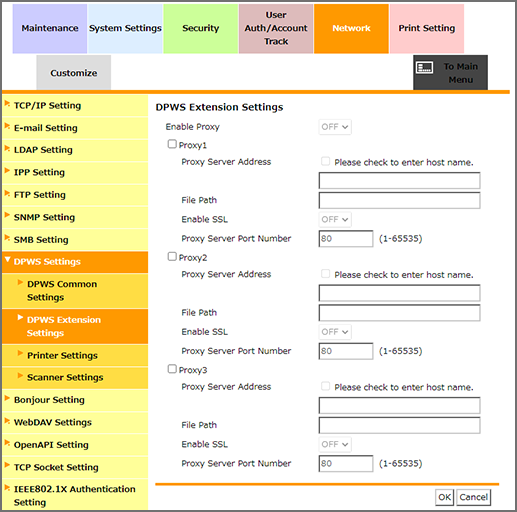Check the Proxy2 host name entry checkbox

325,274
